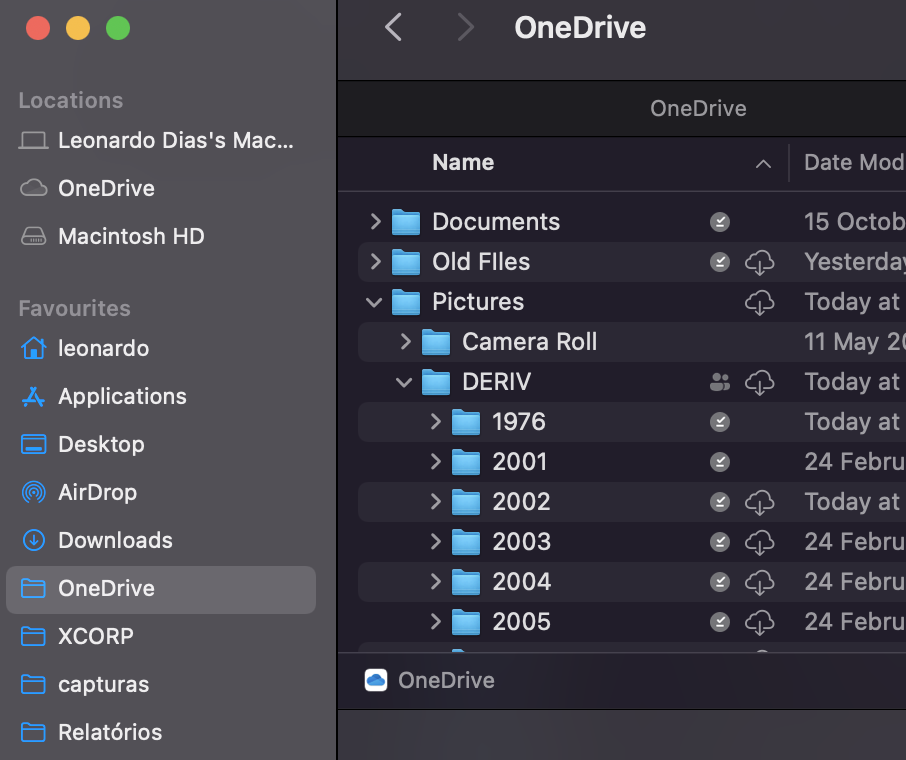Go back with the left arrow button

[394, 28]
